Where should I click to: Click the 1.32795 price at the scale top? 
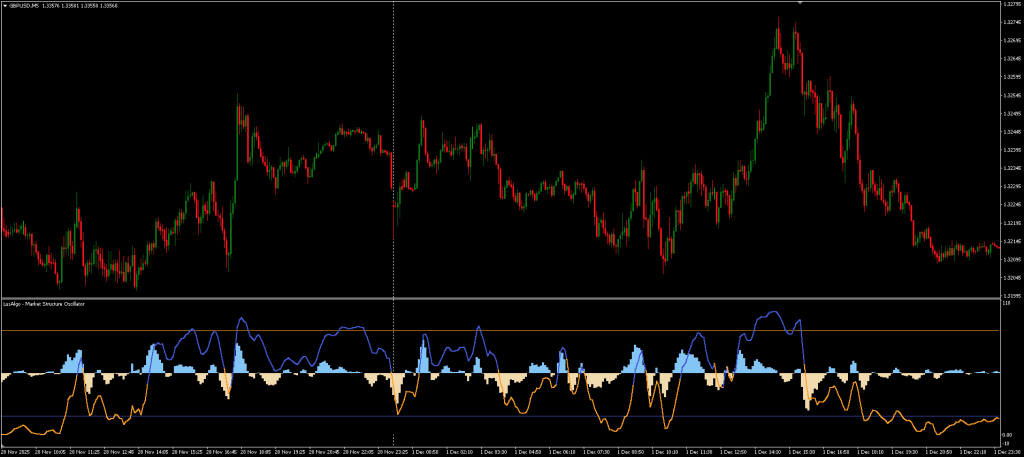pos(1010,4)
